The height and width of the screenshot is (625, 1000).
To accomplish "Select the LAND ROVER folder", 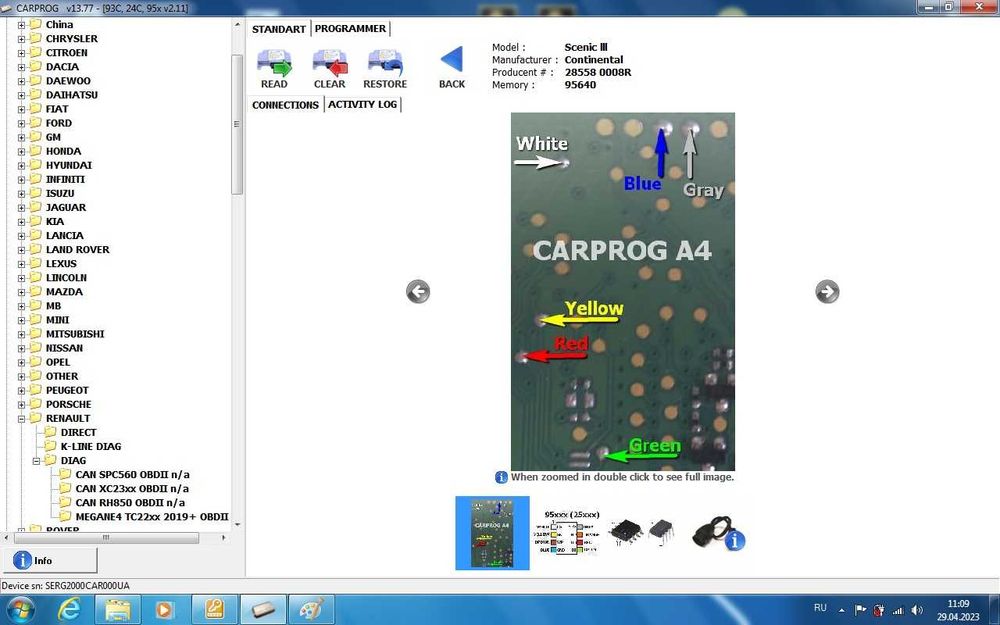I will tap(77, 249).
